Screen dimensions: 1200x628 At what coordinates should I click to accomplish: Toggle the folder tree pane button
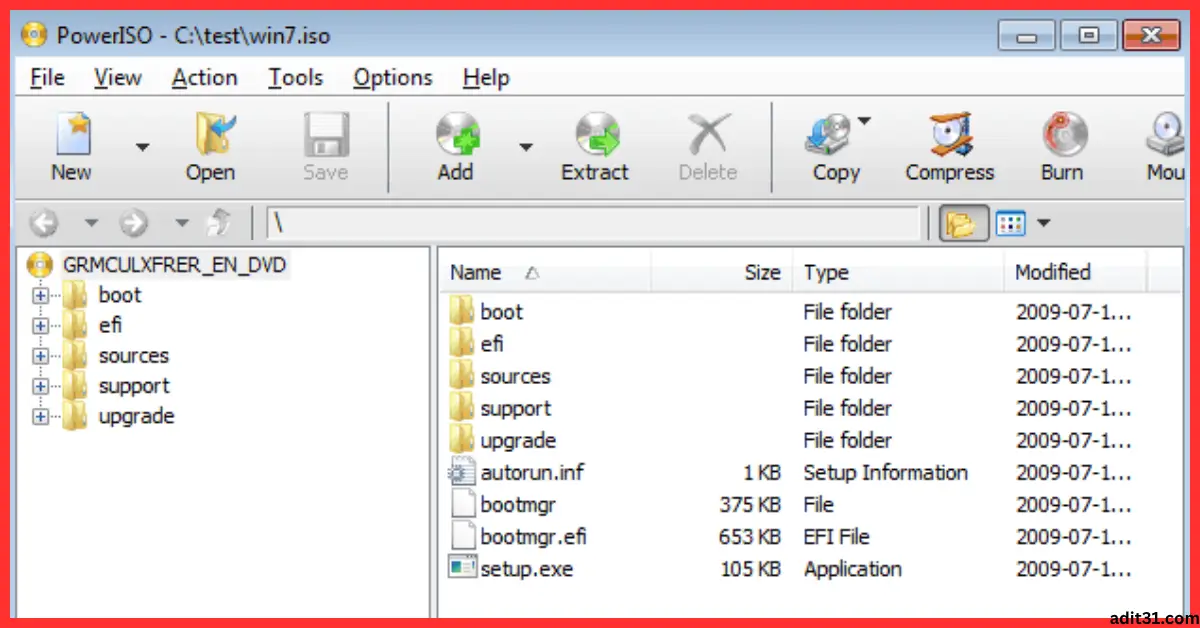[x=962, y=223]
